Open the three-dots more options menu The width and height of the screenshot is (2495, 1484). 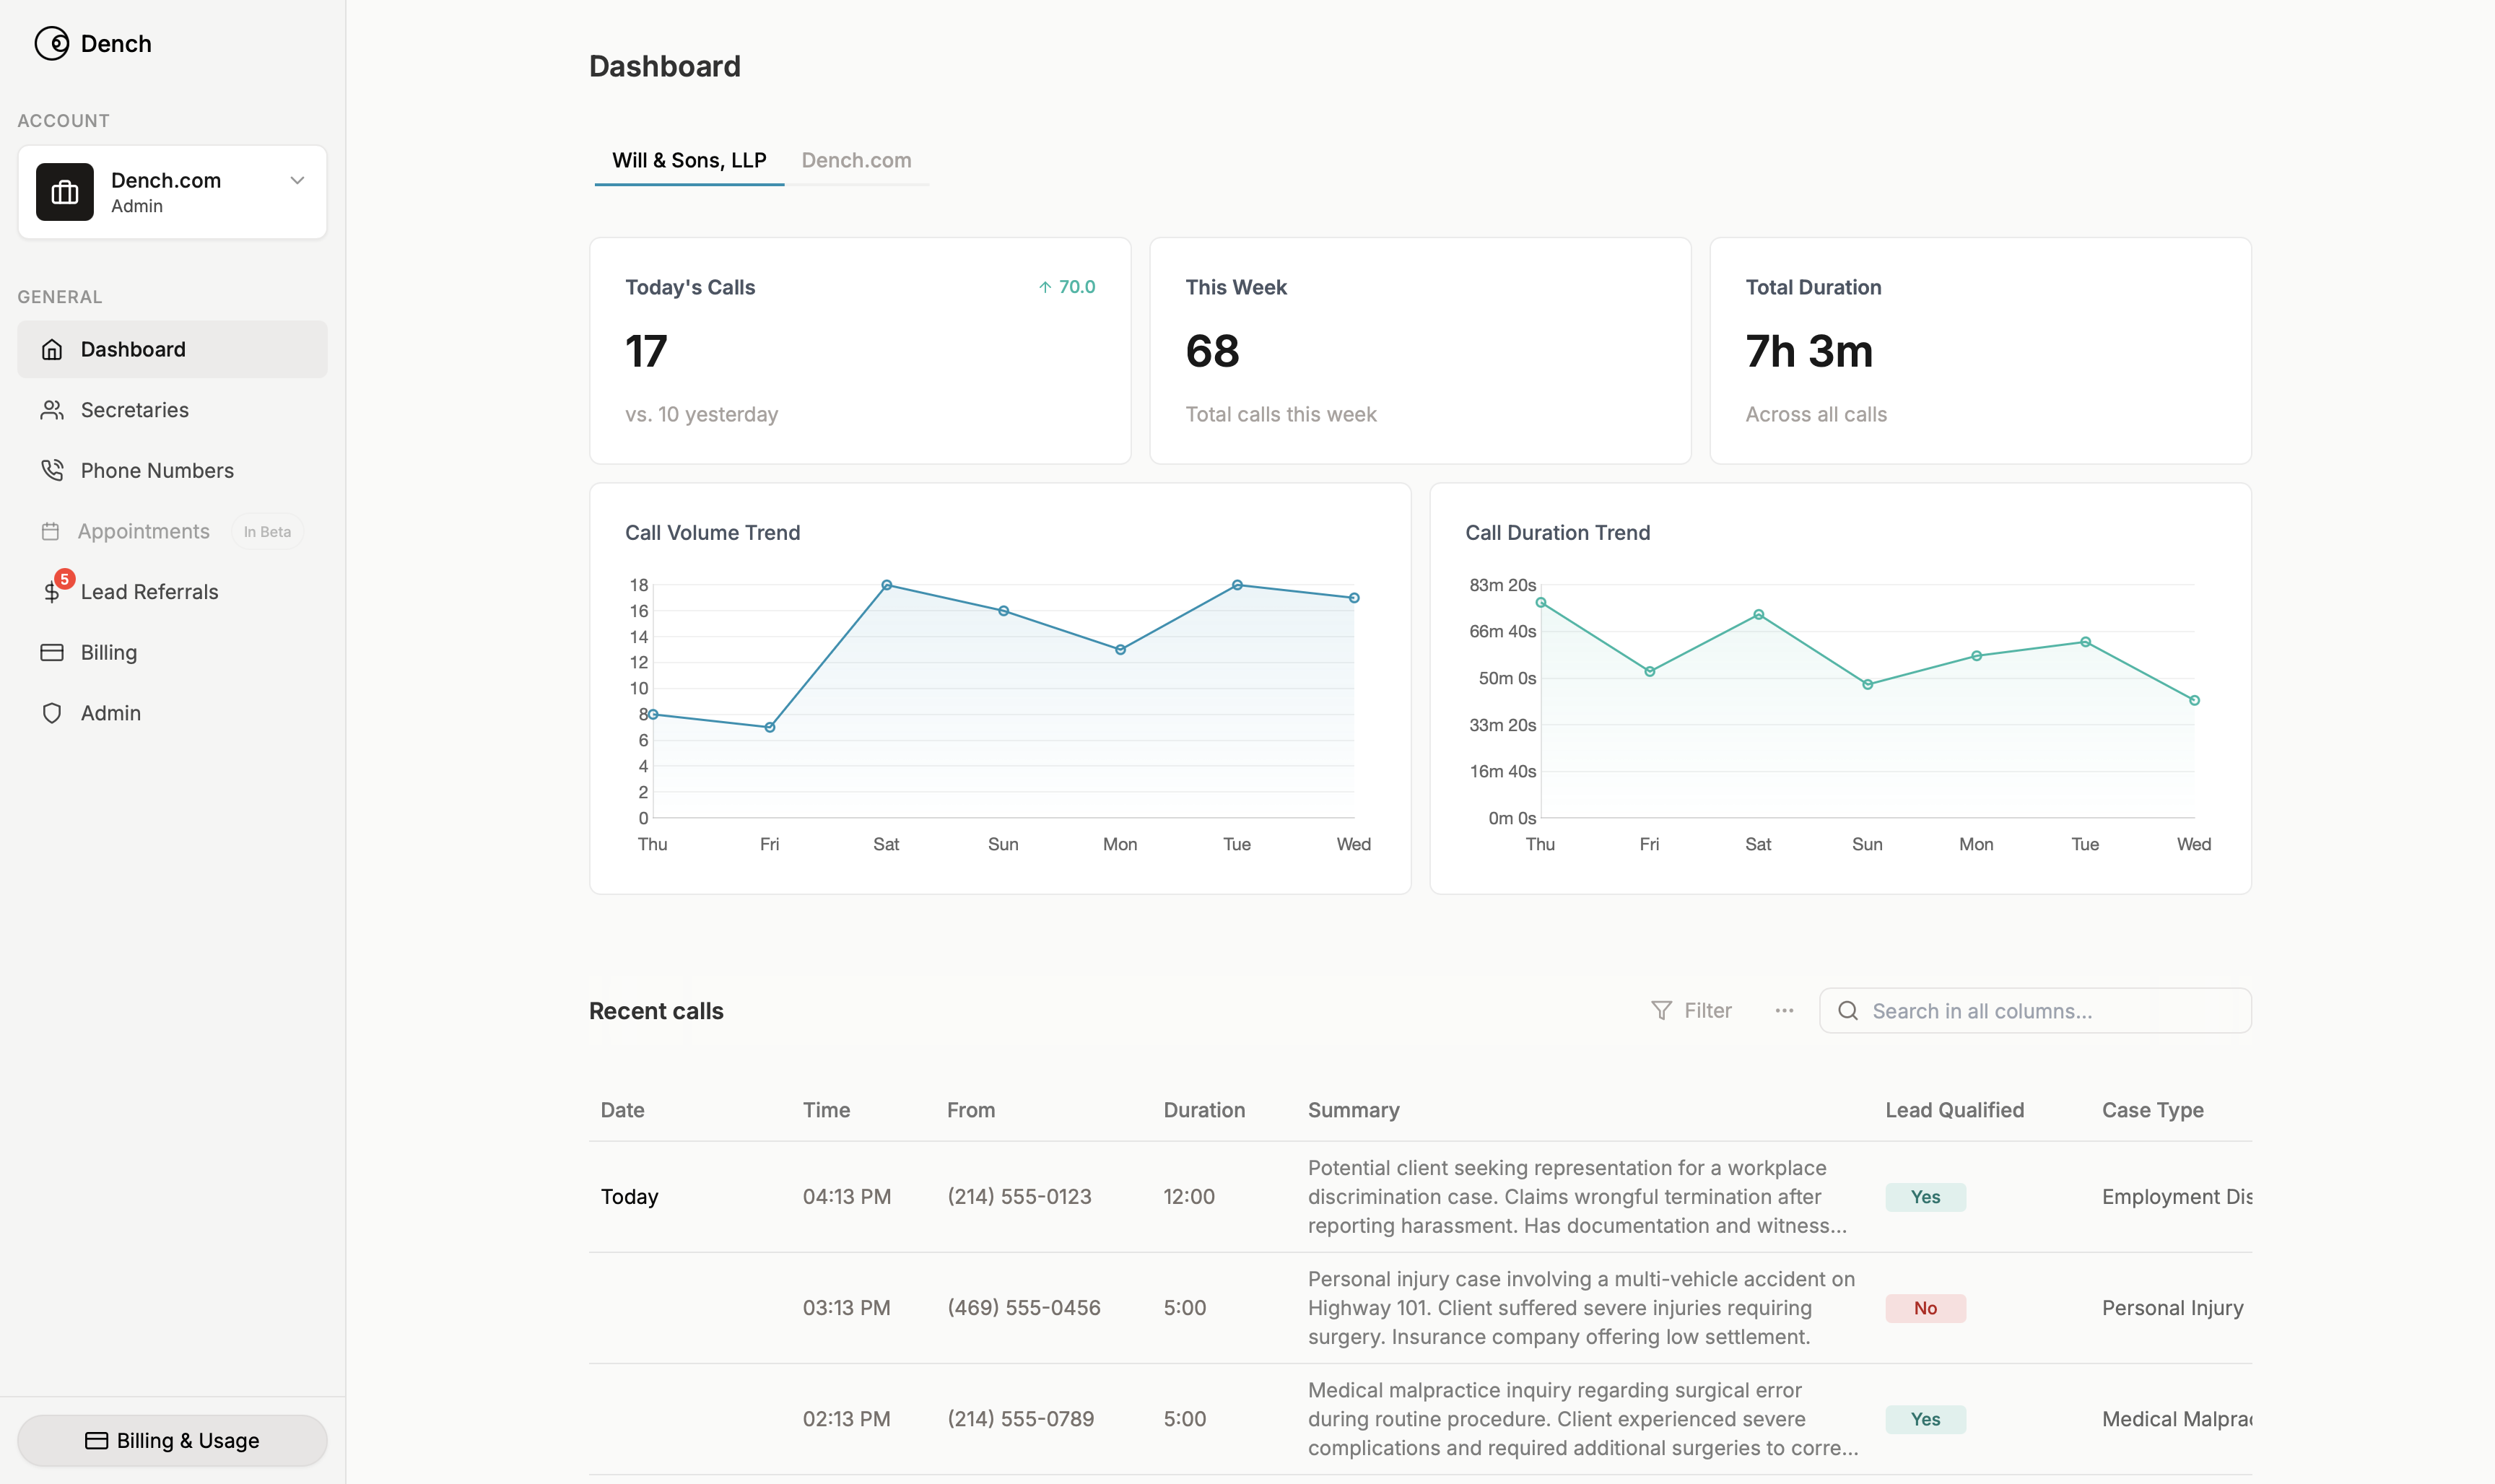1784,1011
